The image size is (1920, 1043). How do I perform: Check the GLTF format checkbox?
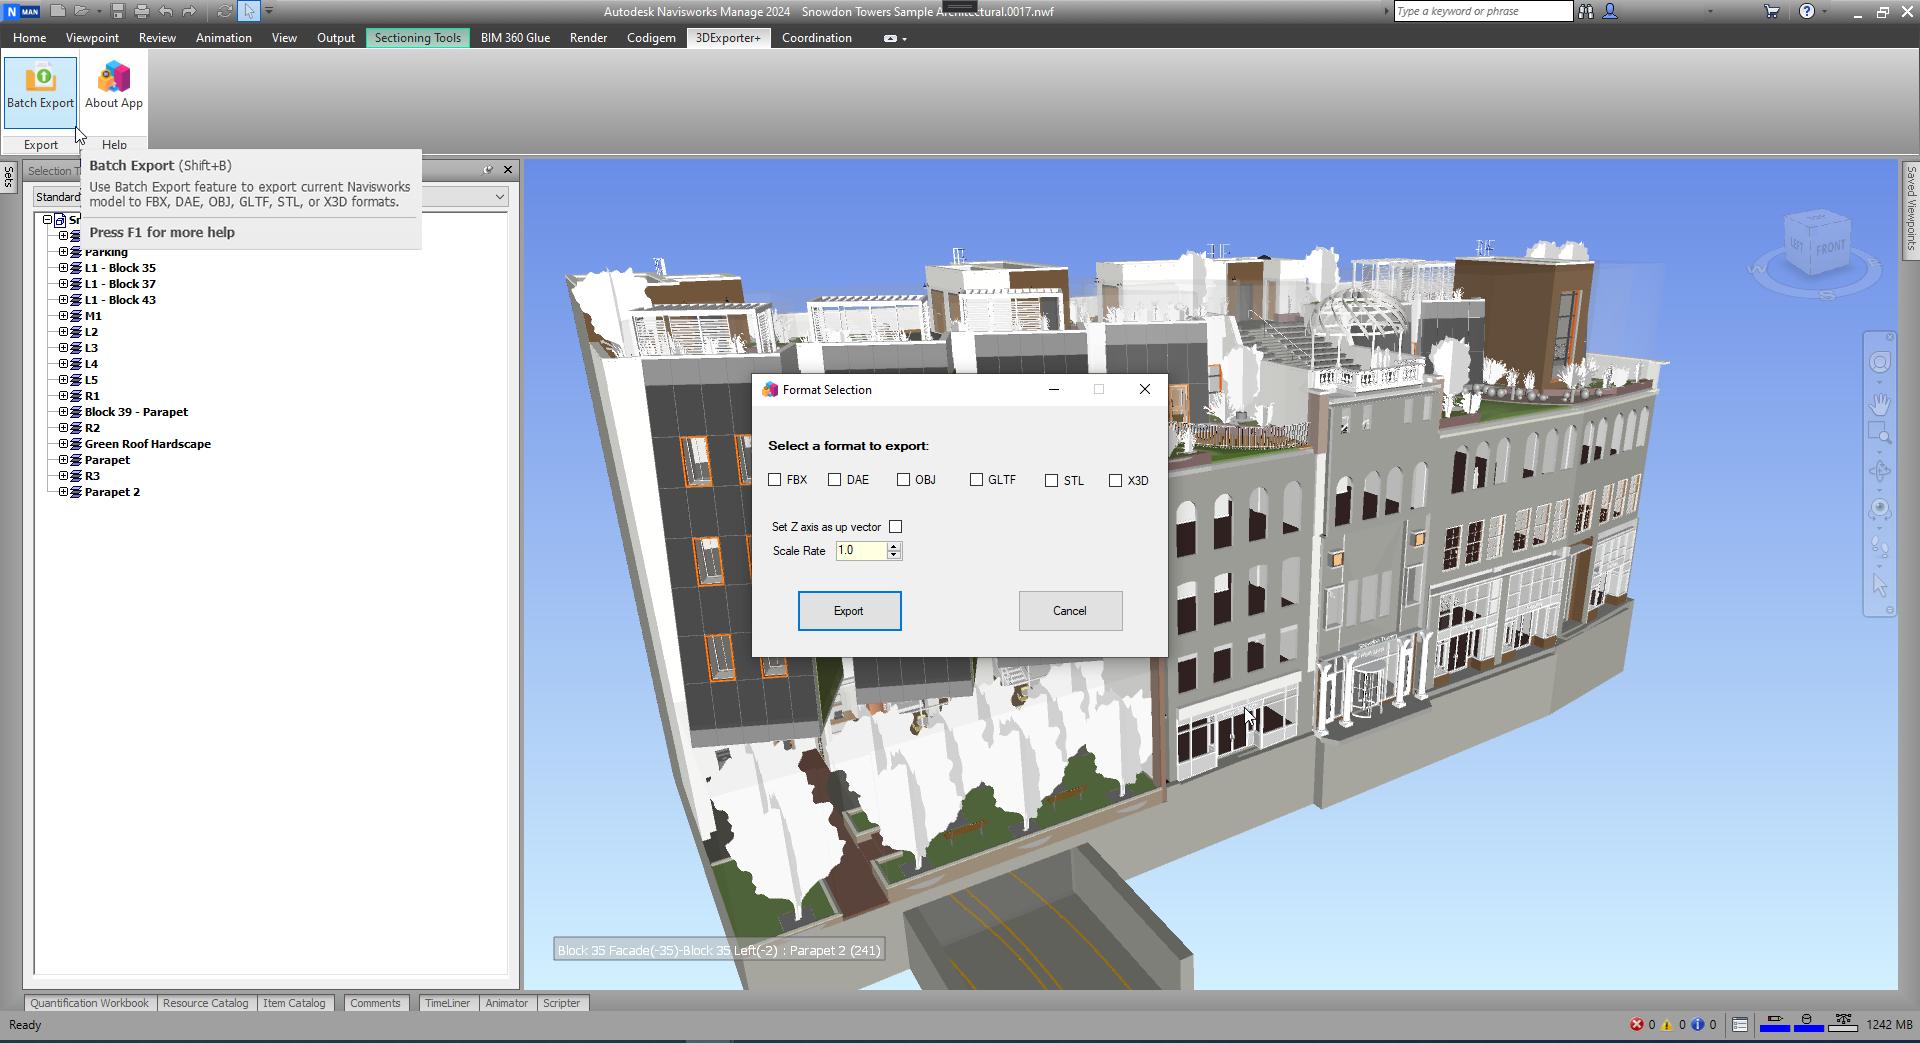click(976, 480)
